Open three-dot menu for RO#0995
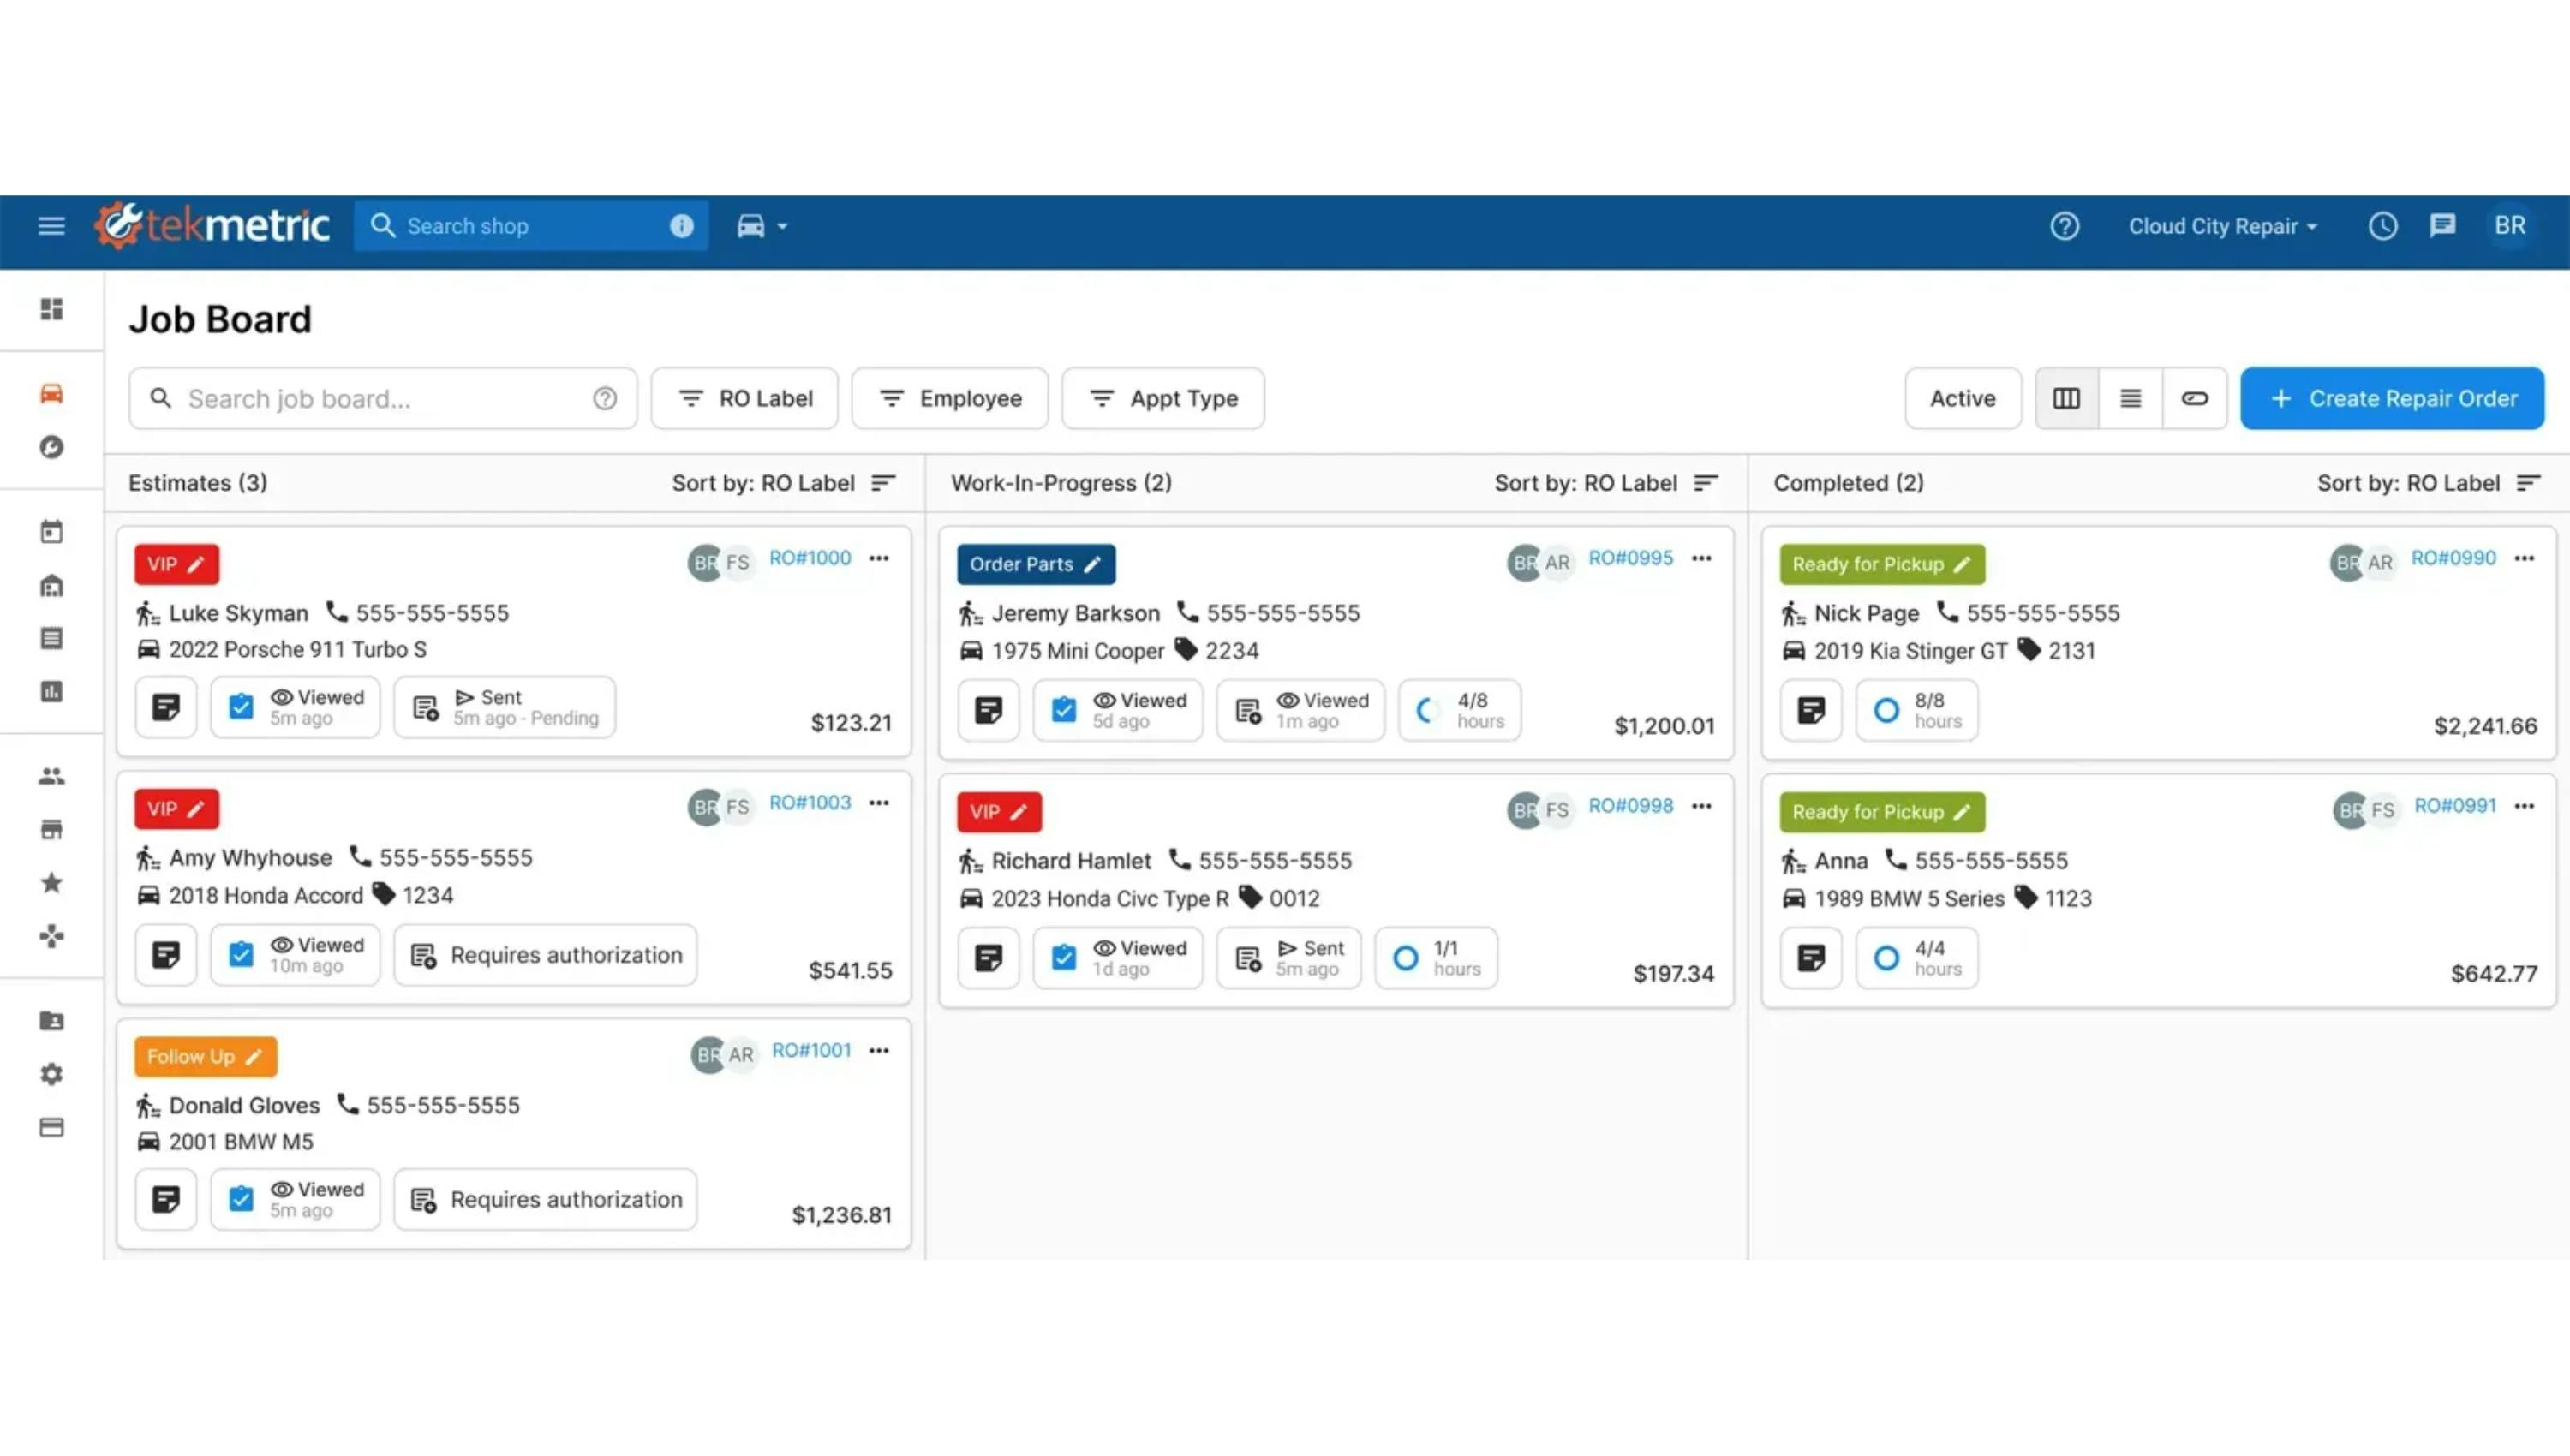Image resolution: width=2570 pixels, height=1456 pixels. pyautogui.click(x=1702, y=558)
